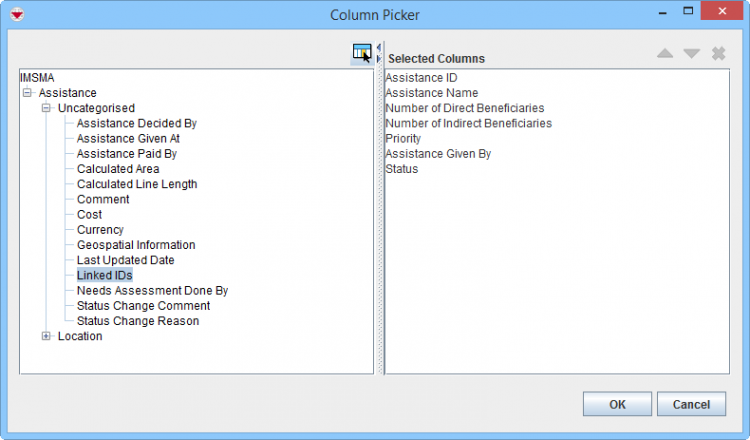This screenshot has height=440, width=750.
Task: Choose Calculated Area in the tree
Action: [118, 169]
